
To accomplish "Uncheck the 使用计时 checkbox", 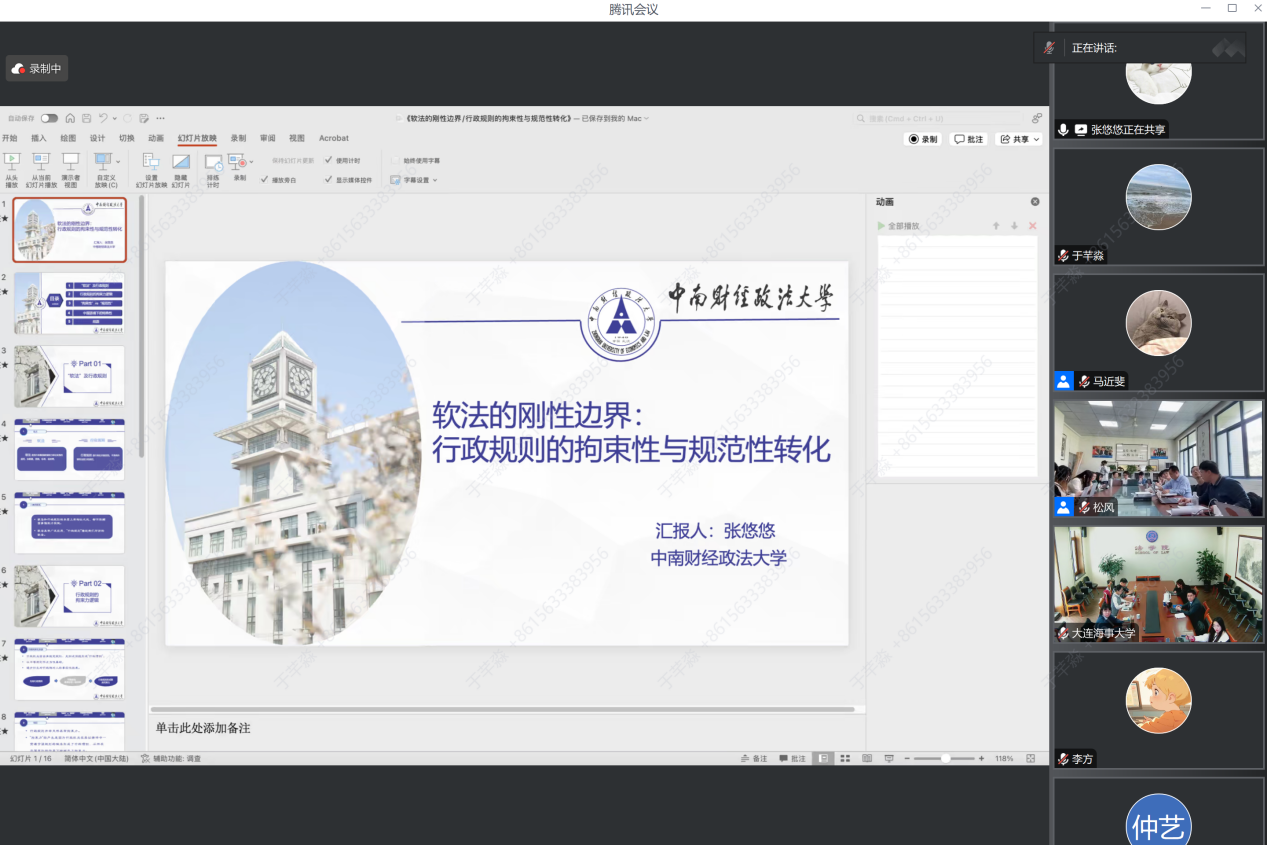I will (329, 160).
